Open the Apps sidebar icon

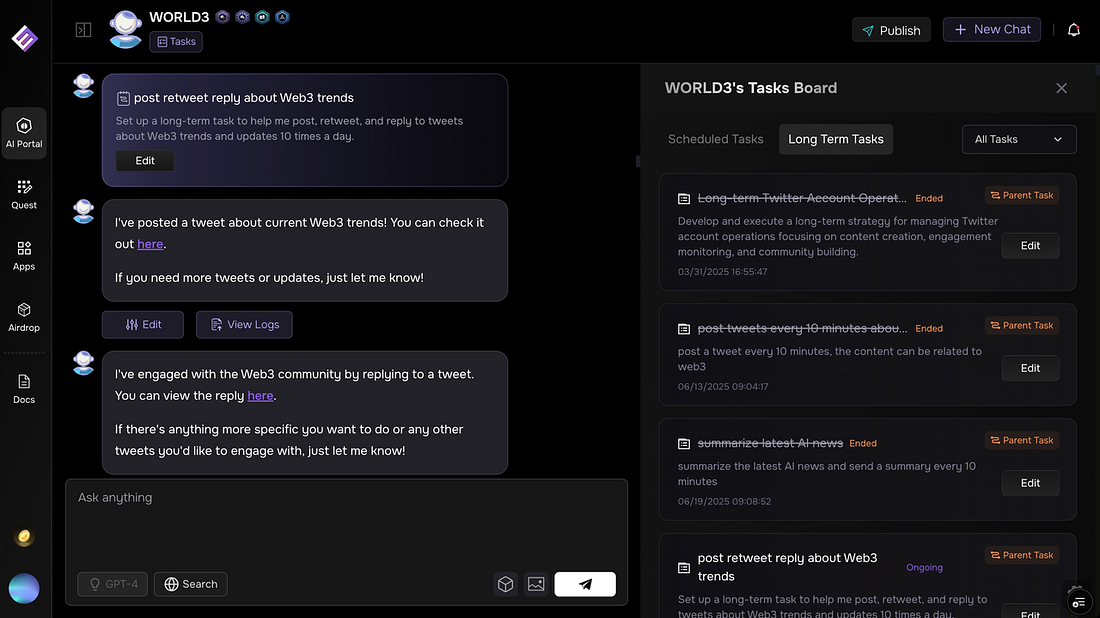click(x=24, y=255)
